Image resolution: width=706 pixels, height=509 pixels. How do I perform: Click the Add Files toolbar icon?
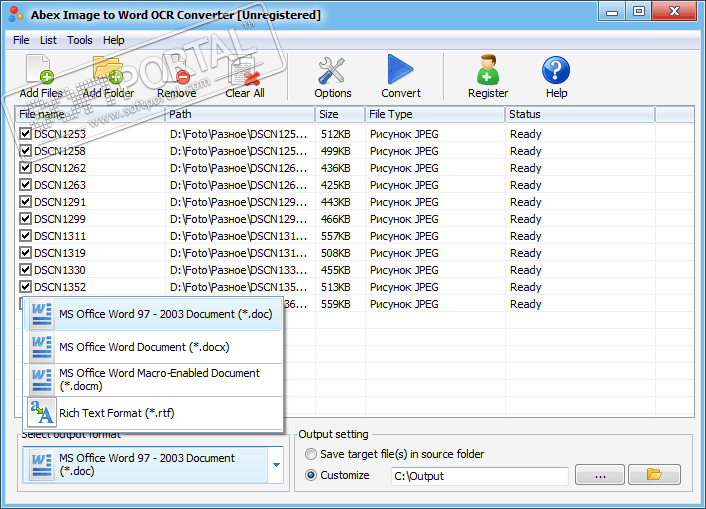click(40, 69)
